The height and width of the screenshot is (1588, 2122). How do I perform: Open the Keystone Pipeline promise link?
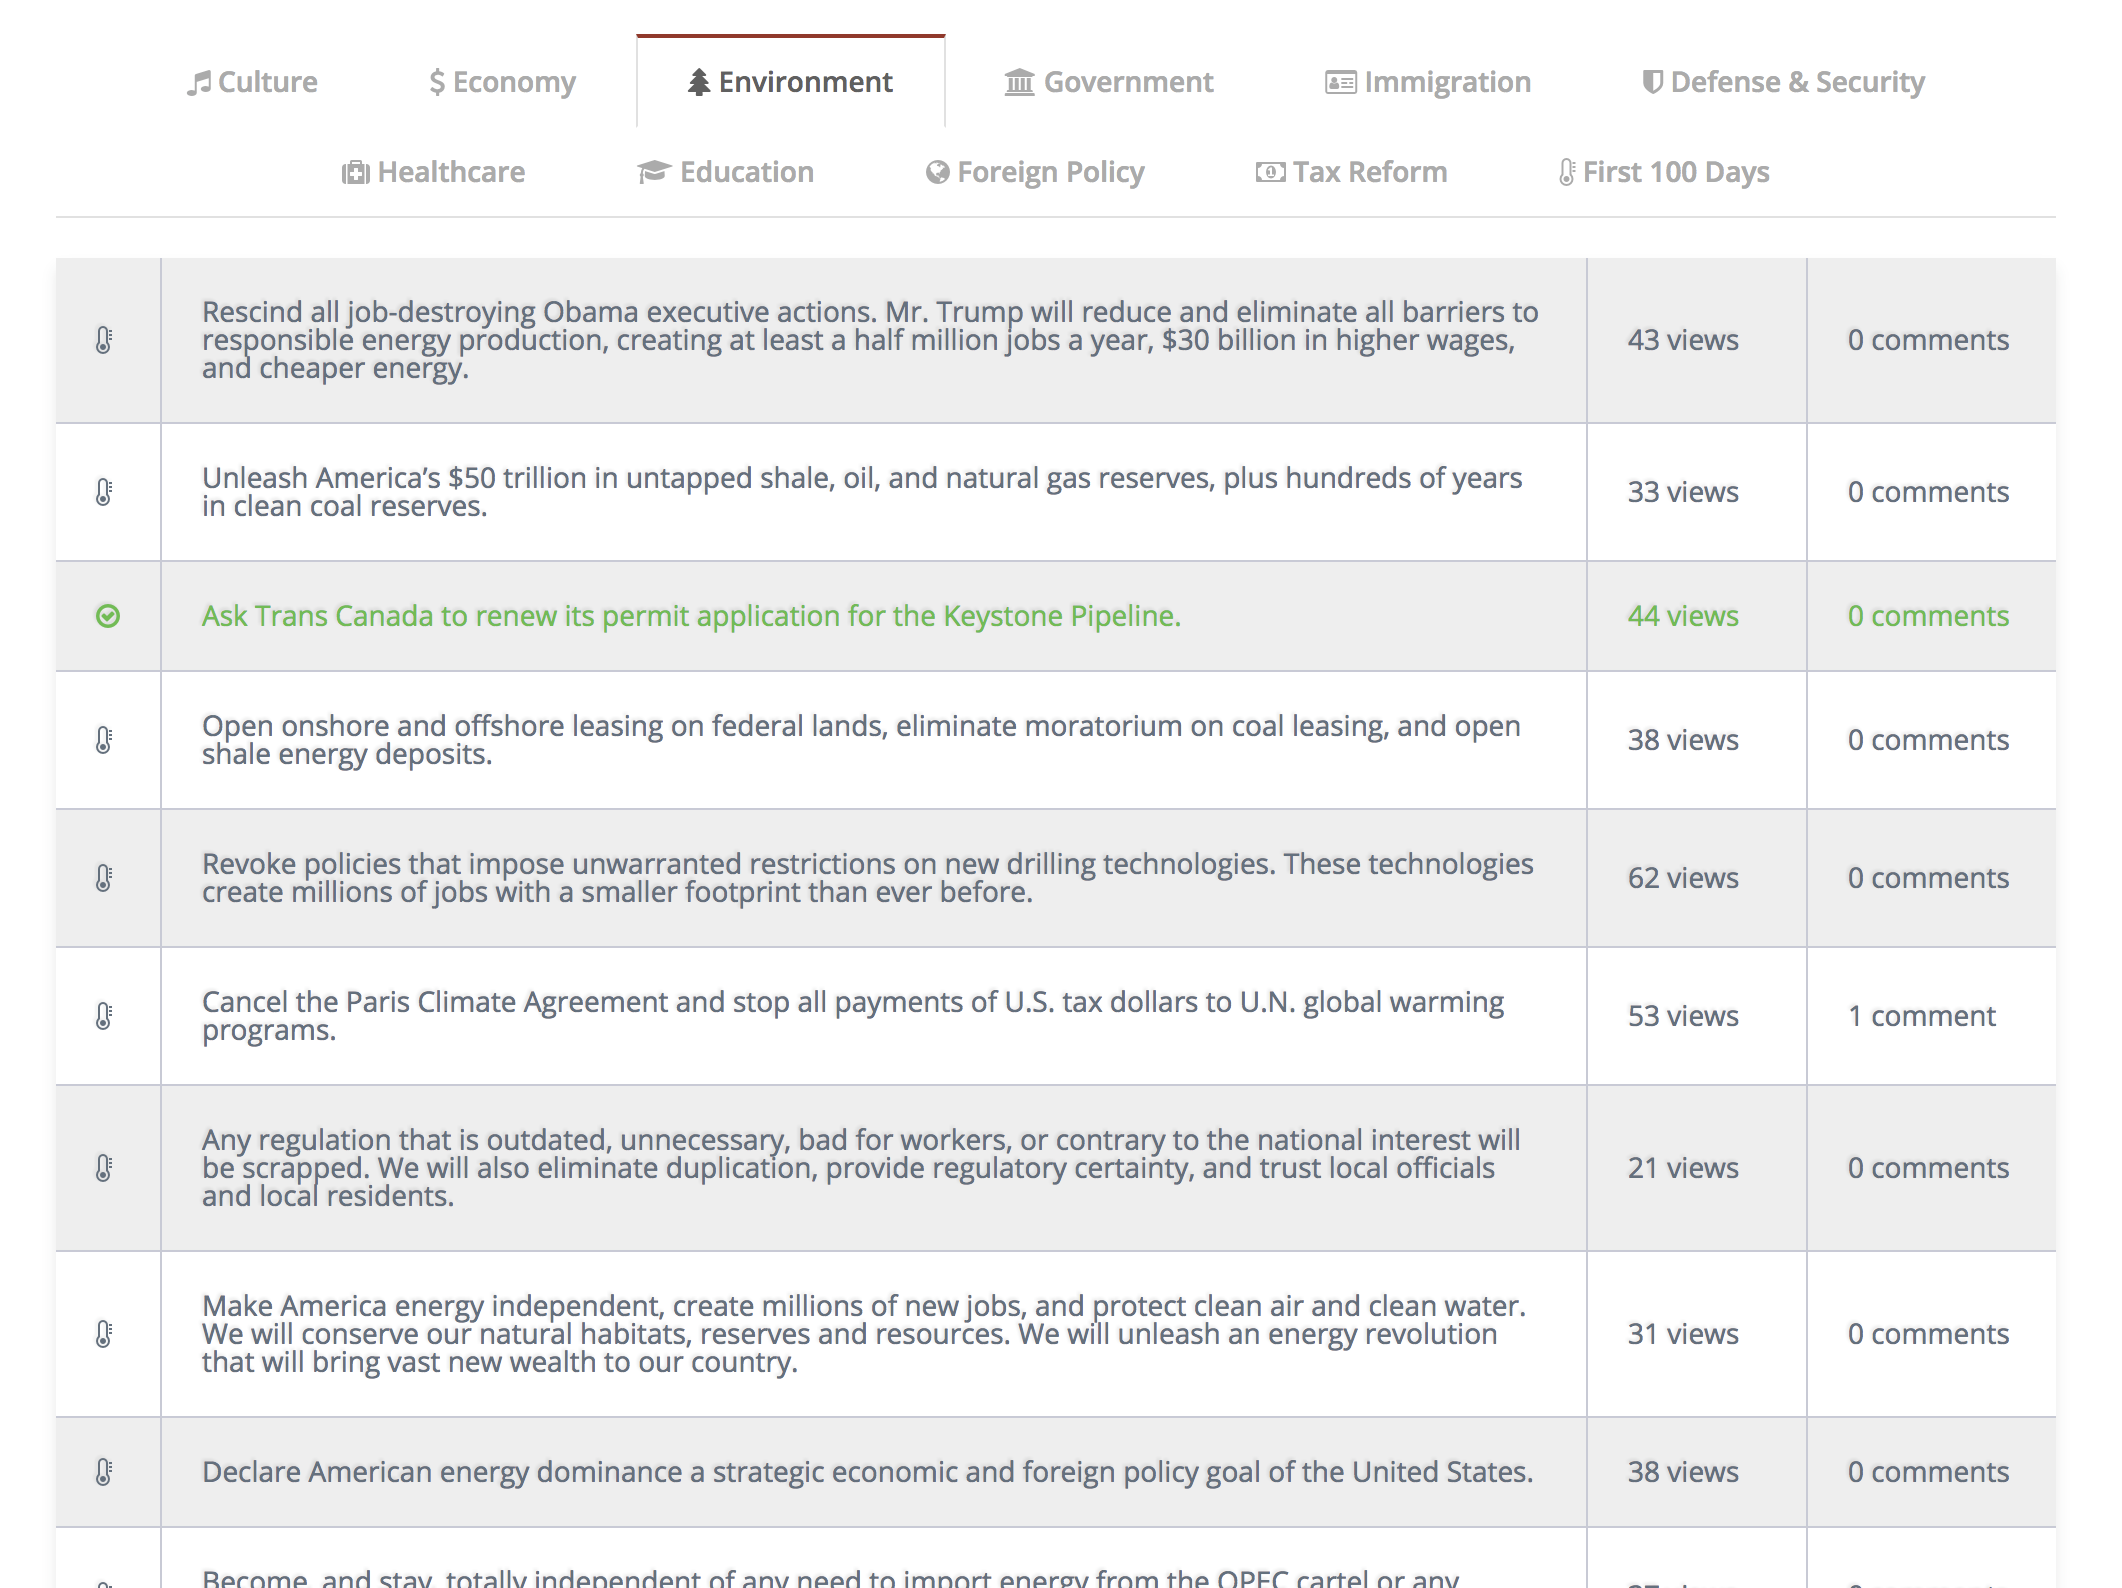[x=691, y=616]
